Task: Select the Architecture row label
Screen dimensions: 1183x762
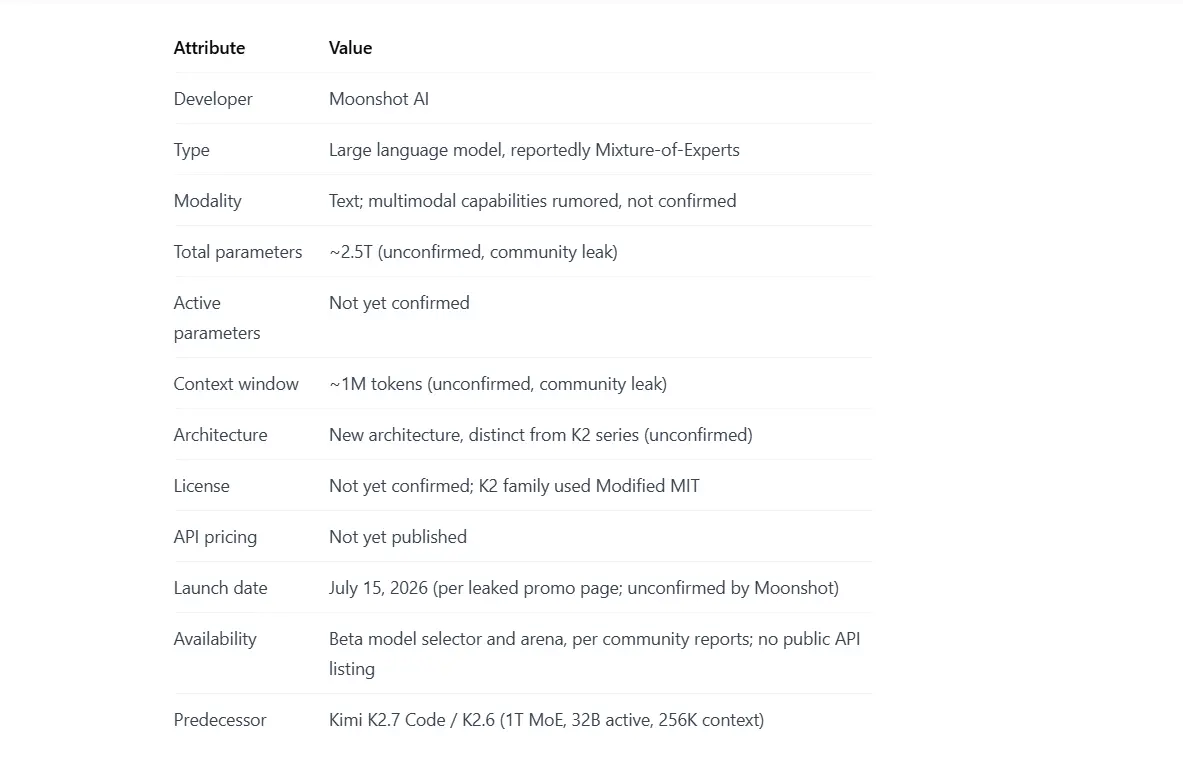Action: point(220,435)
